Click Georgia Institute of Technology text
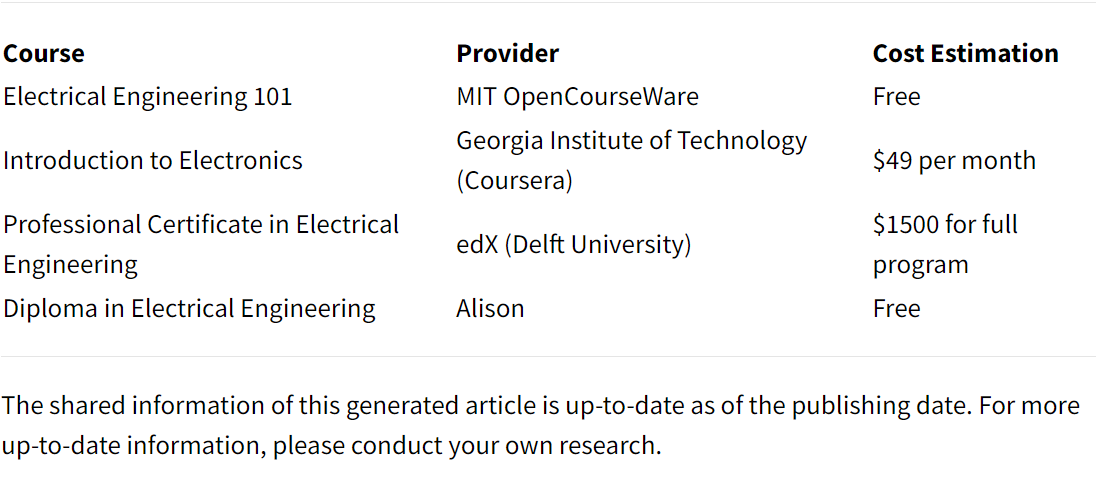This screenshot has height=491, width=1103. point(632,141)
